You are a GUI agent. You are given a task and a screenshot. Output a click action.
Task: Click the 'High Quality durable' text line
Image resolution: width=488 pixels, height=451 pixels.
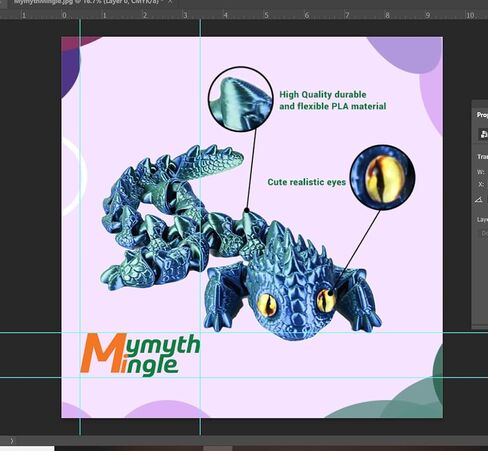323,95
